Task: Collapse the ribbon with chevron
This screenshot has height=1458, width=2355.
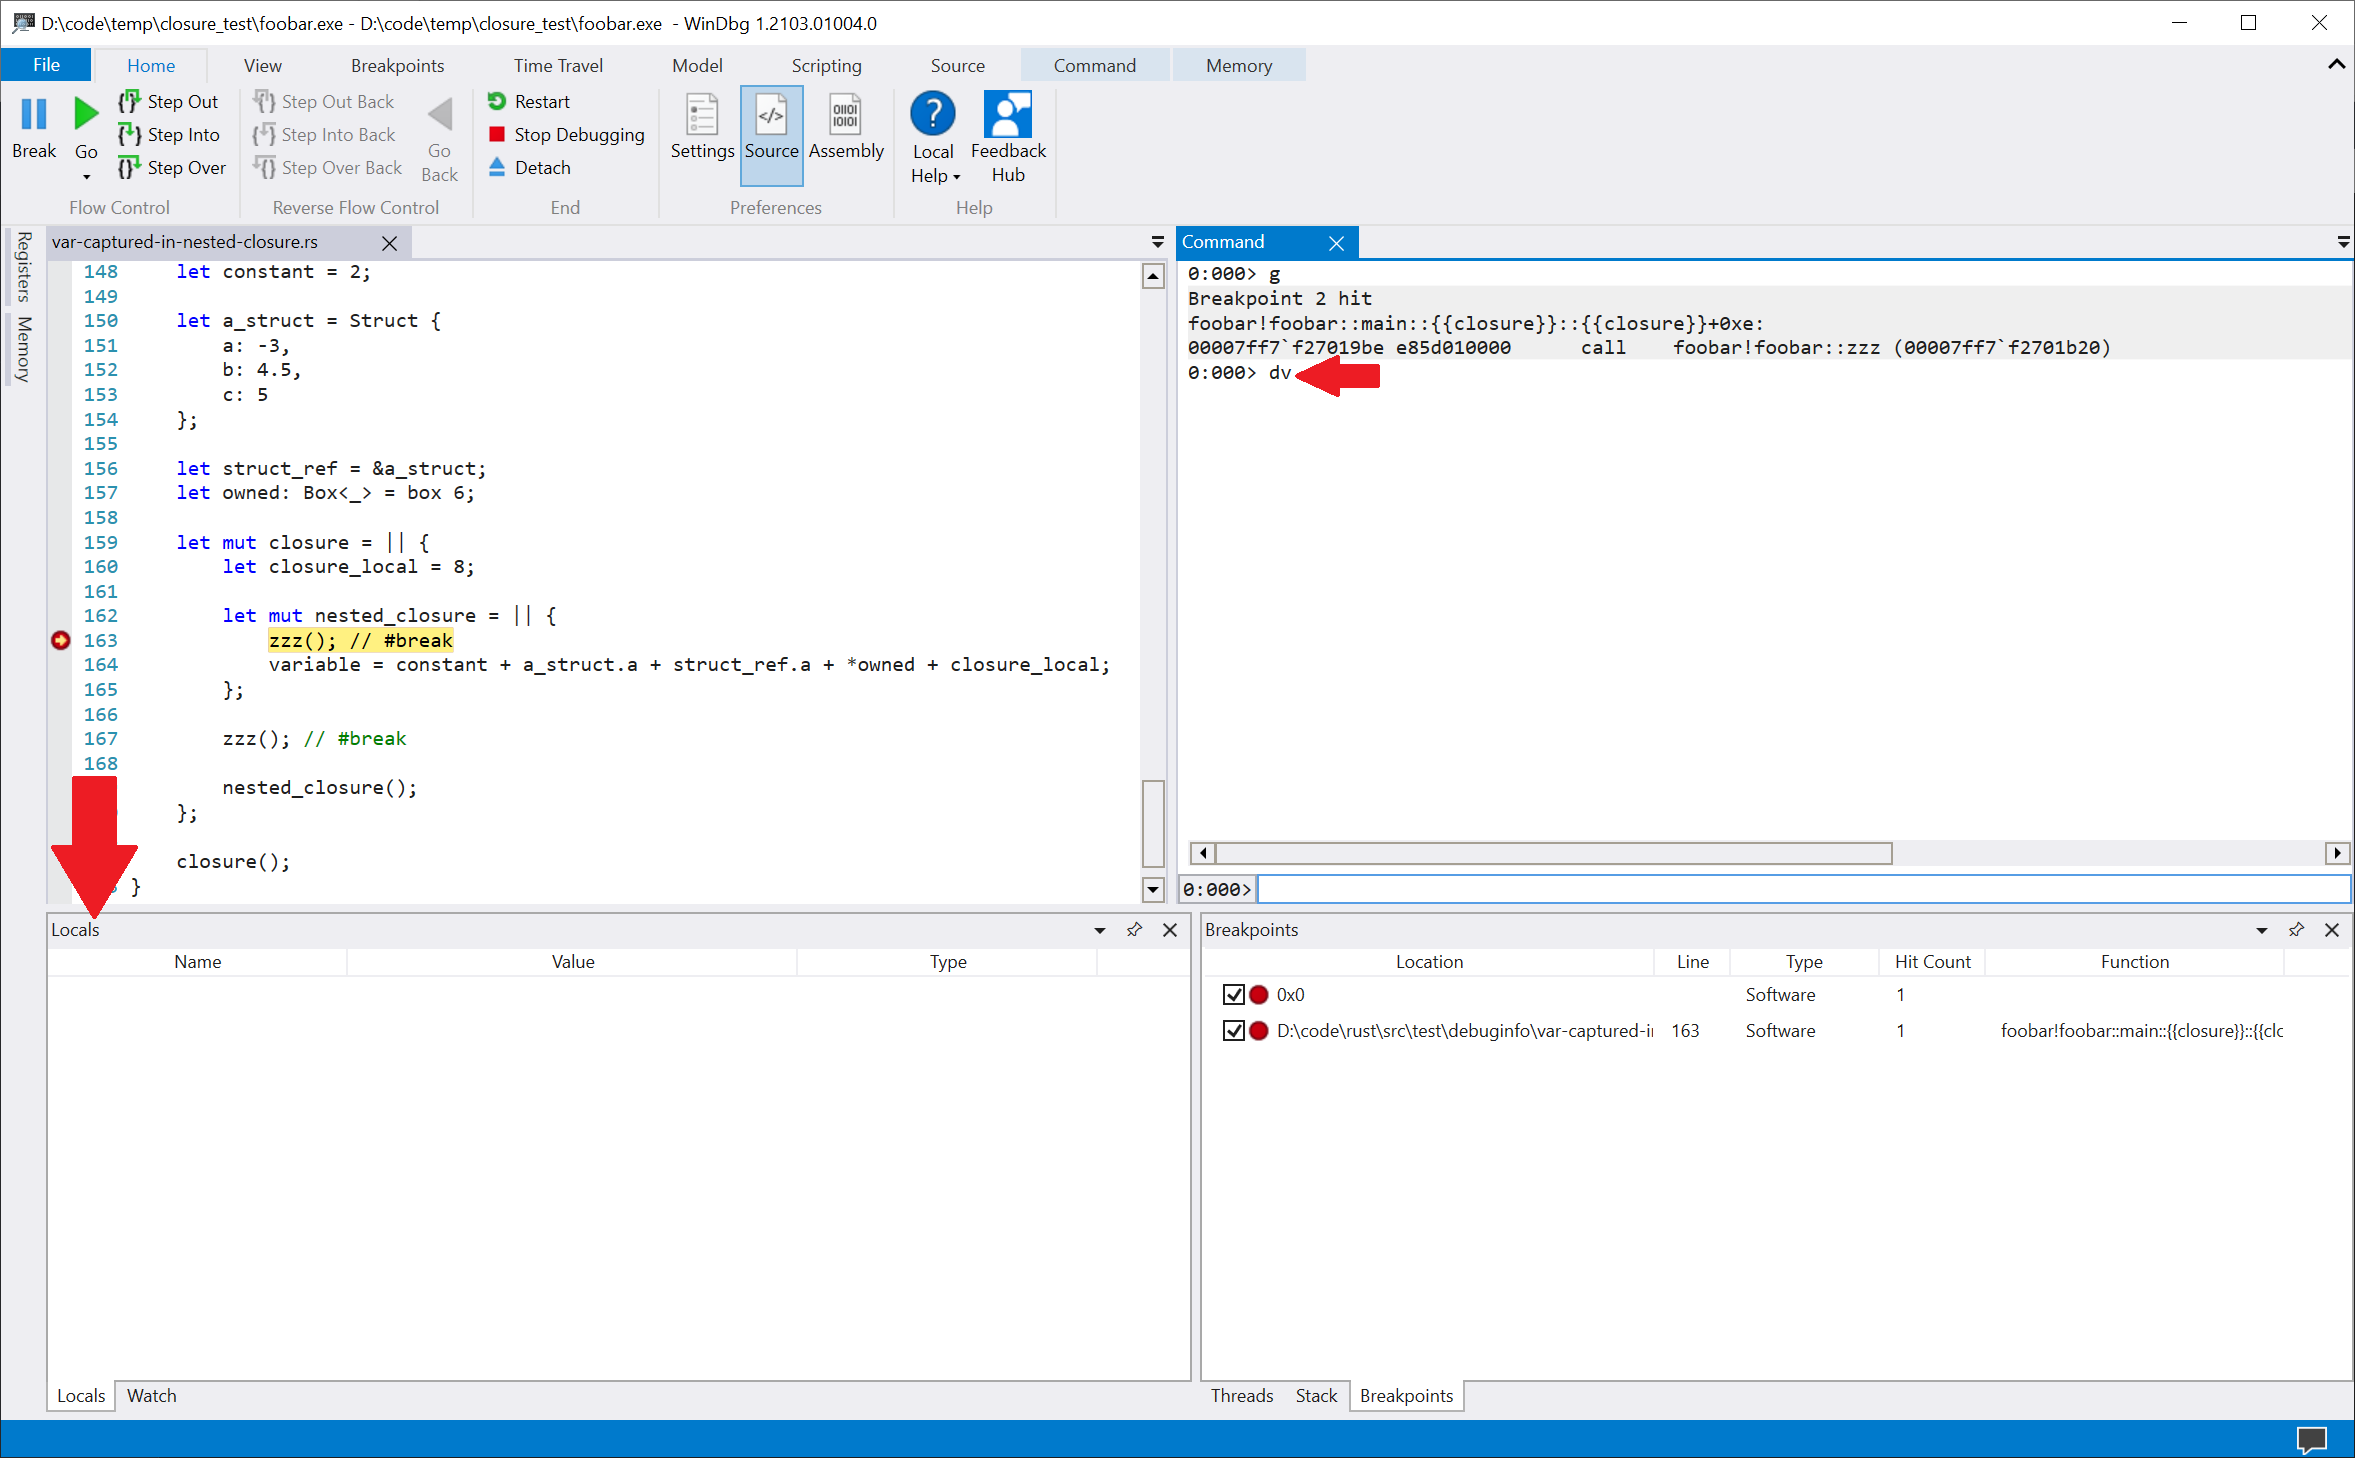Action: tap(2336, 65)
